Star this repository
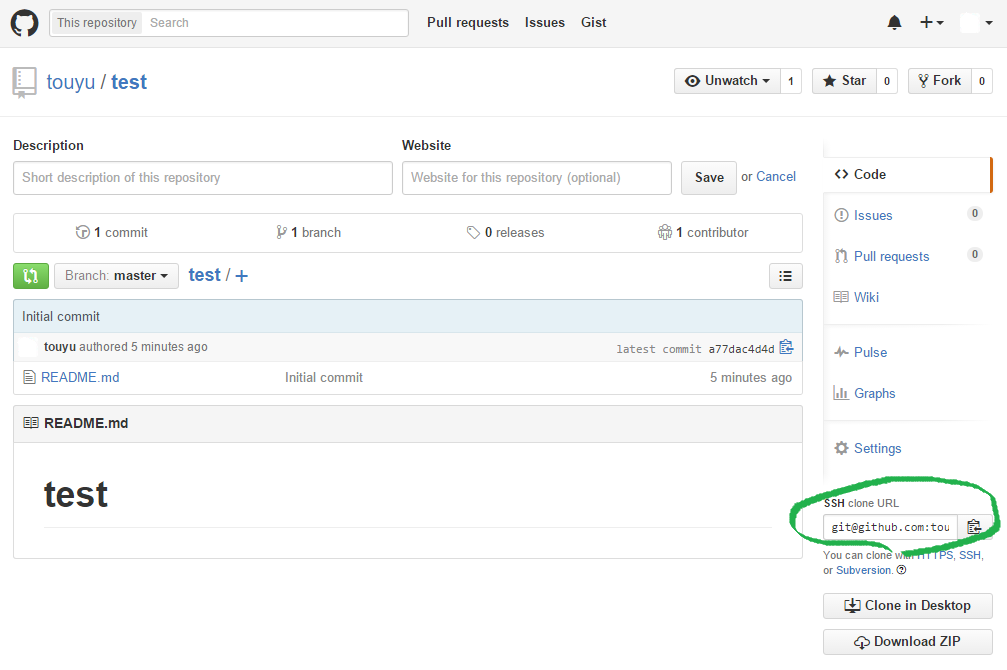 click(x=844, y=81)
